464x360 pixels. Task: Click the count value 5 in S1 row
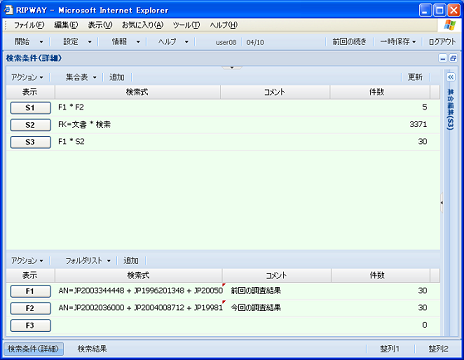(424, 107)
